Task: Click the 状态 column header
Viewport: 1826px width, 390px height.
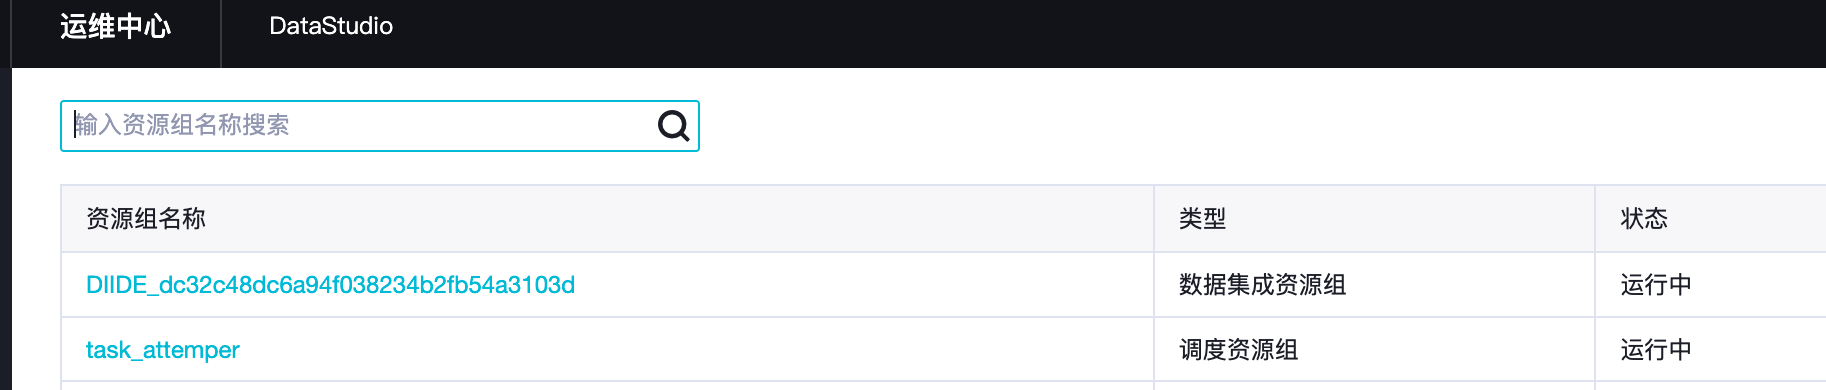Action: [1644, 219]
